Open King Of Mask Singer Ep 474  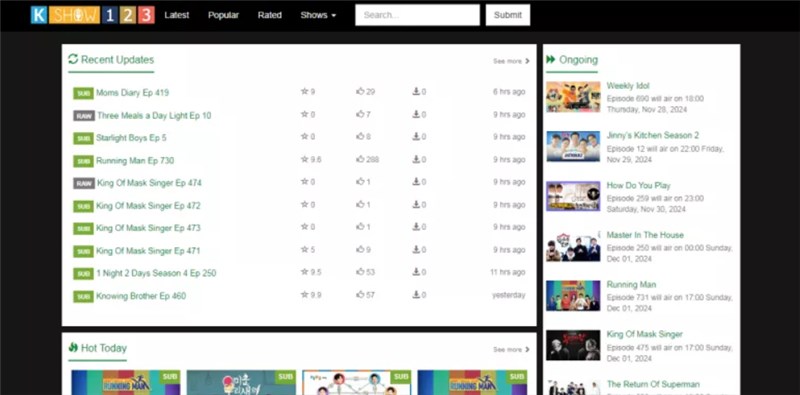click(149, 183)
